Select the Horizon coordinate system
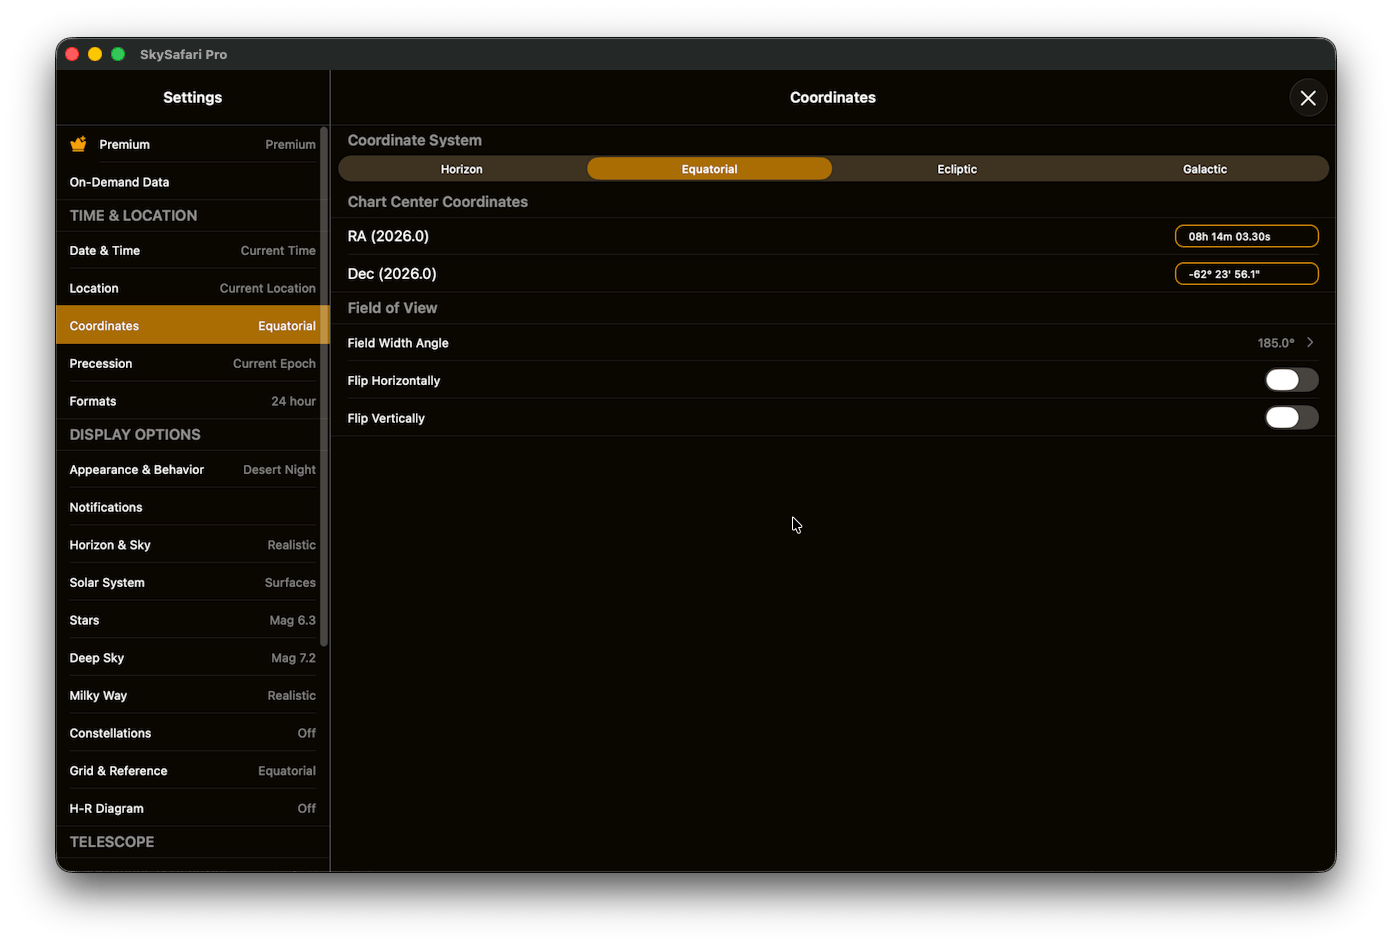The height and width of the screenshot is (946, 1392). [x=462, y=169]
